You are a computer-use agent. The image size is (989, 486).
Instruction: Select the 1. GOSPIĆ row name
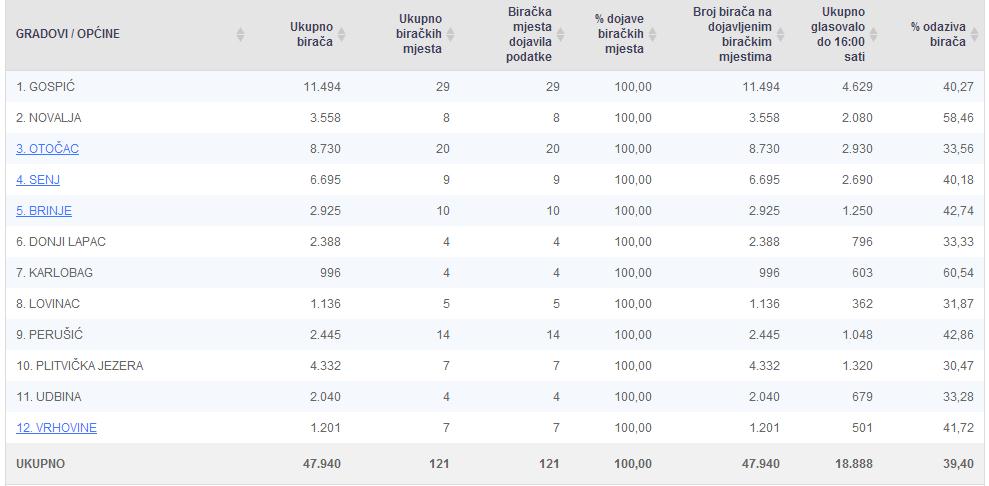point(45,87)
